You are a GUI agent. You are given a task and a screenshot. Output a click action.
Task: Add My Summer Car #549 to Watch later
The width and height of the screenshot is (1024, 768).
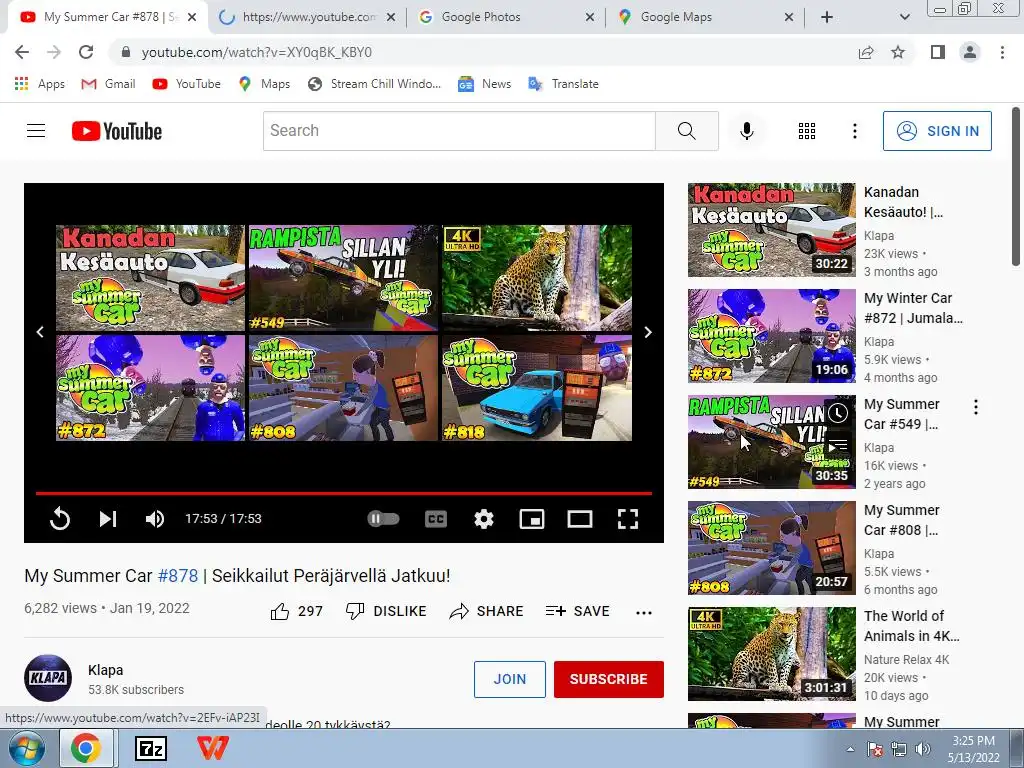pos(839,413)
